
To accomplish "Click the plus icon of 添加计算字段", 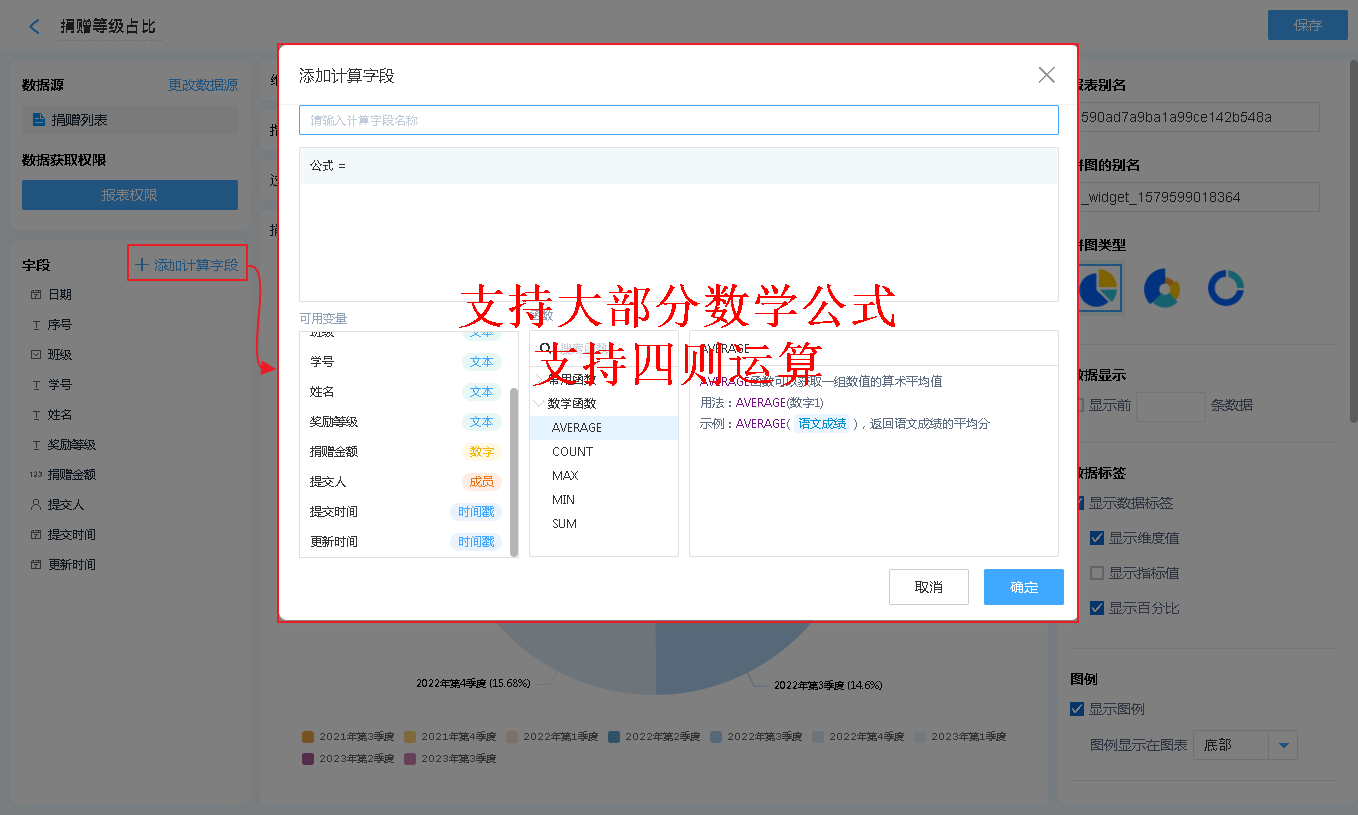I will [141, 265].
